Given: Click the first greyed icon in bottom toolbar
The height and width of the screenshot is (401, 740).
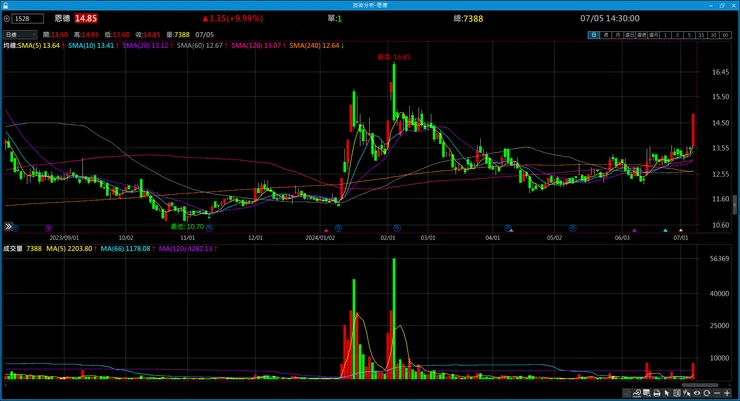Looking at the screenshot, I should [626, 393].
